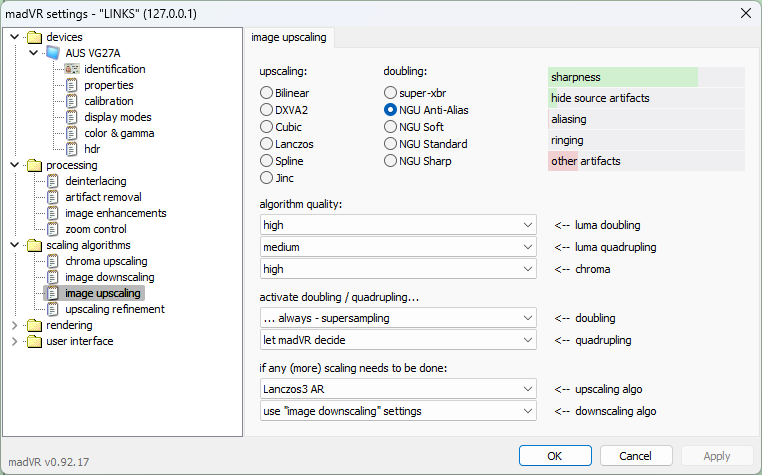Expand the rendering tree node
Screen dimensions: 762x475
coord(15,326)
